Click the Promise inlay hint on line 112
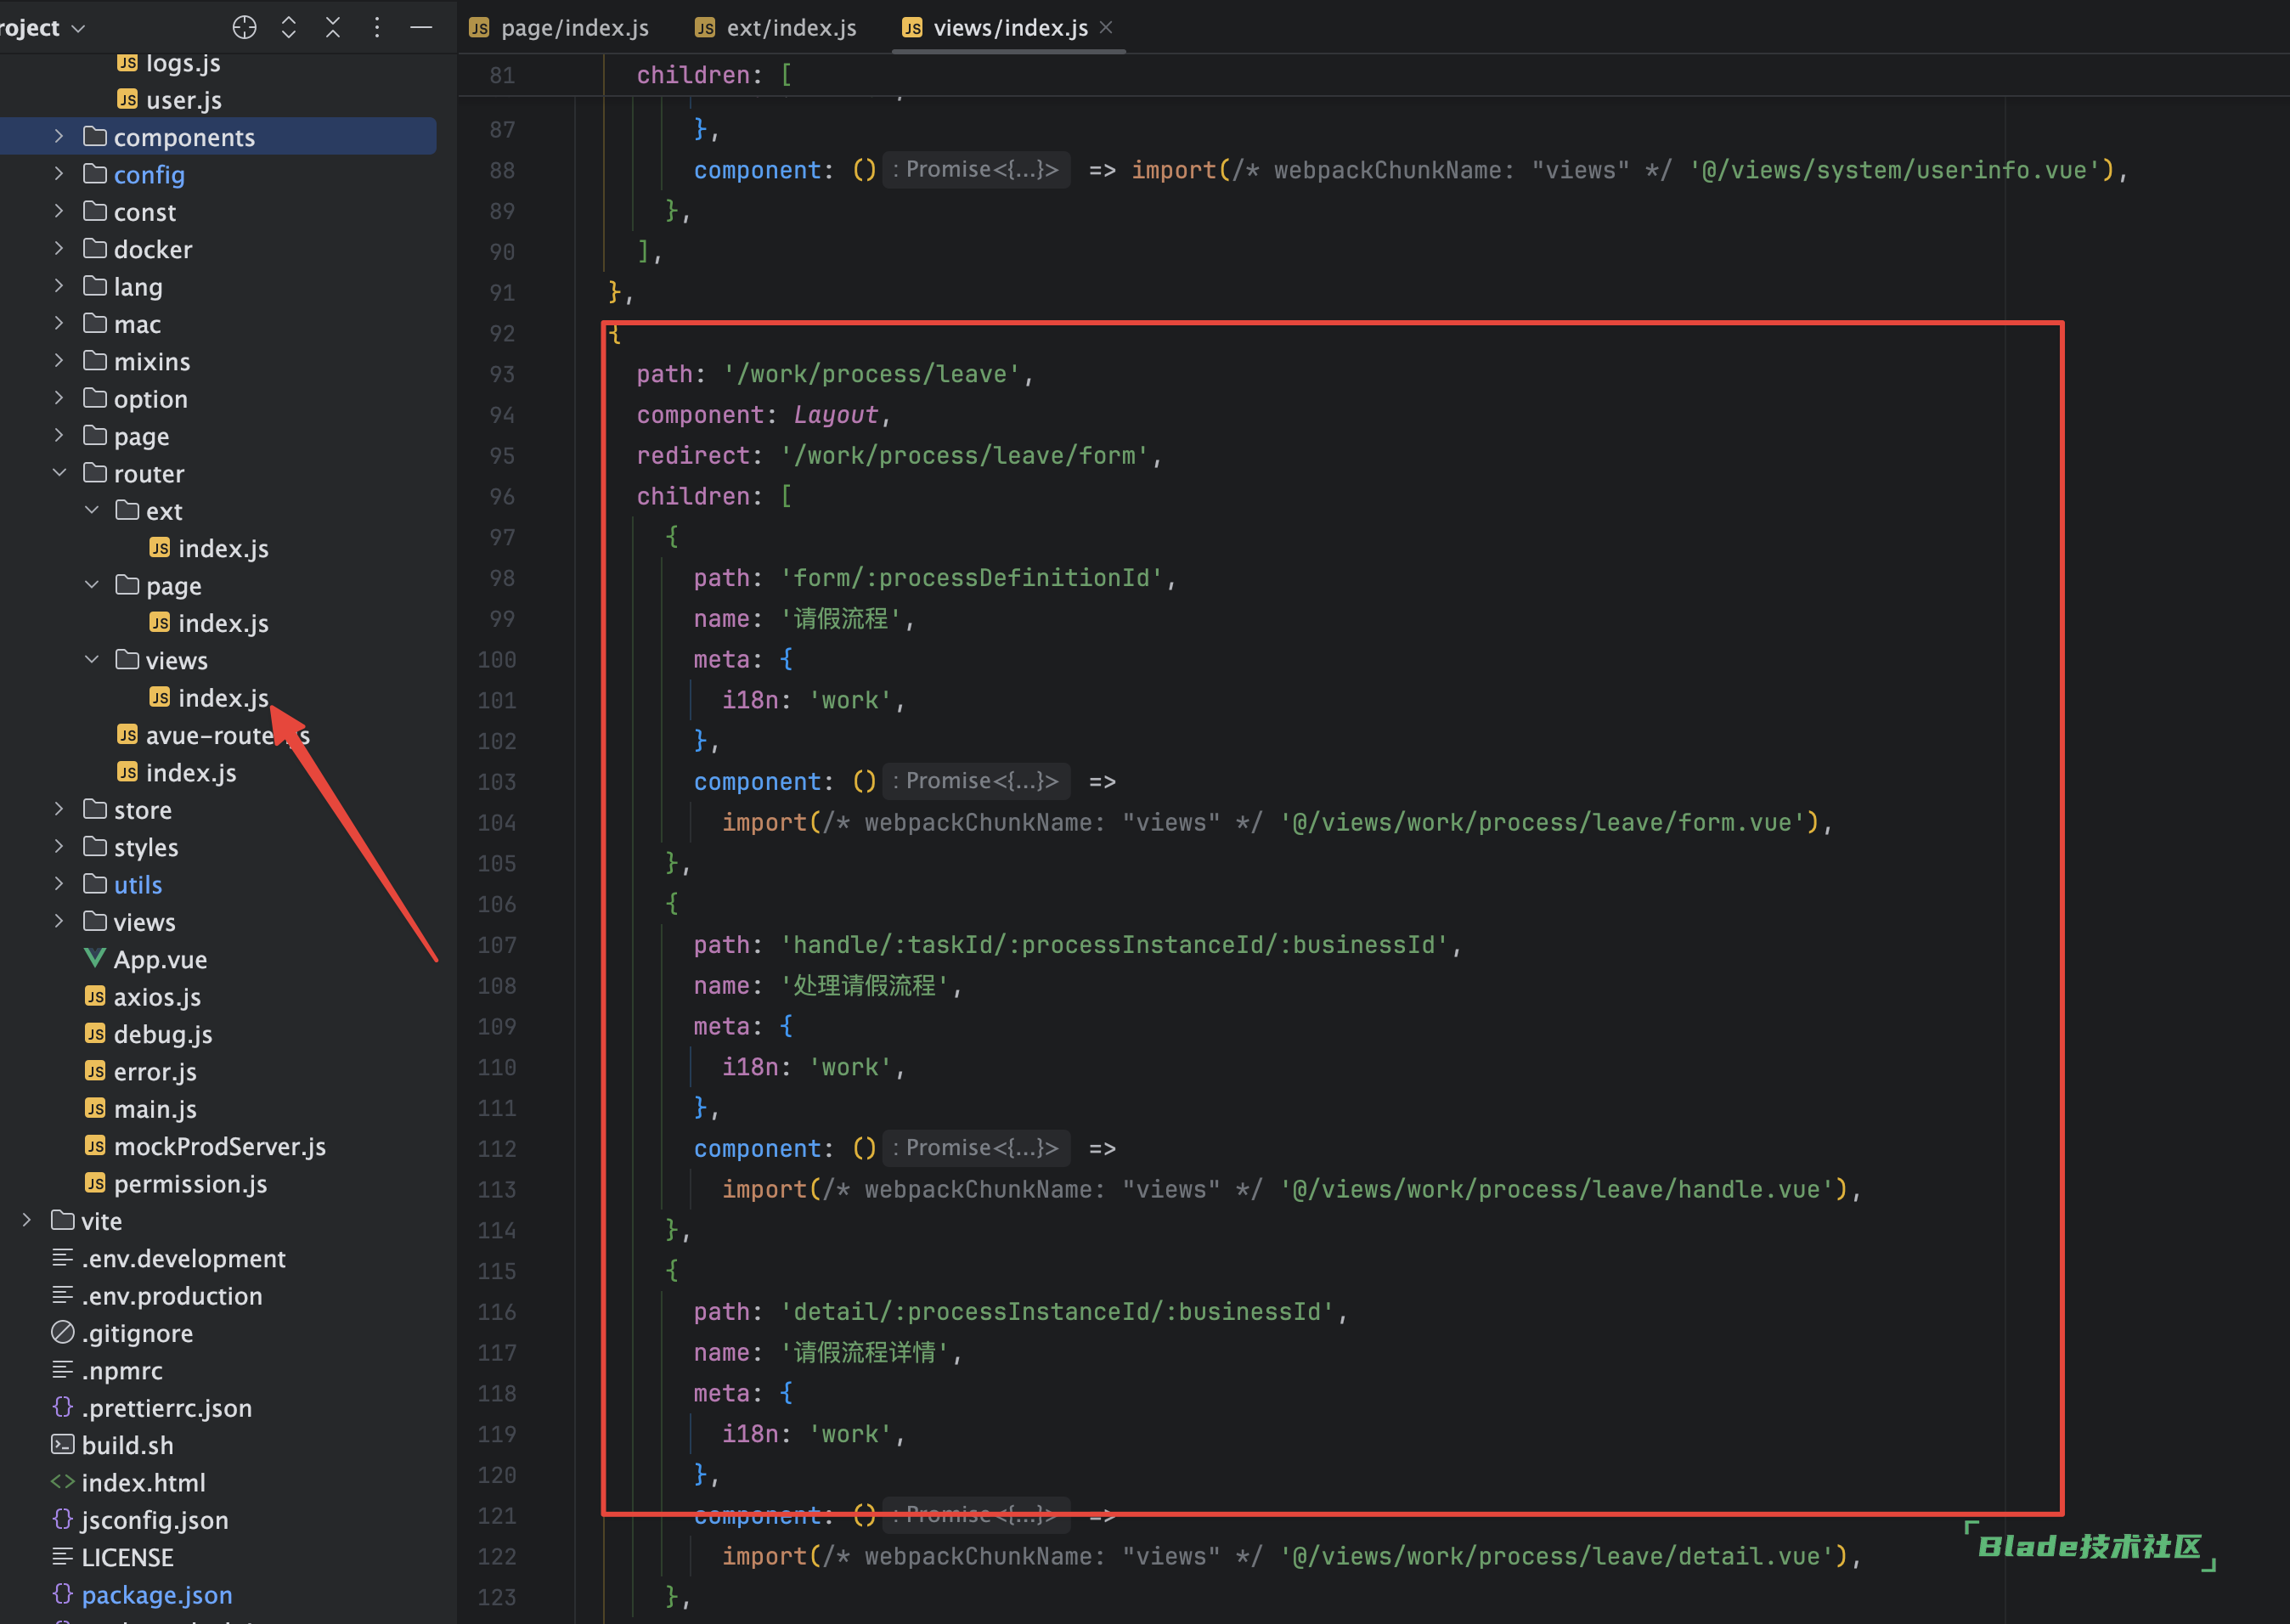Screen dimensions: 2290x1624 (976, 1148)
